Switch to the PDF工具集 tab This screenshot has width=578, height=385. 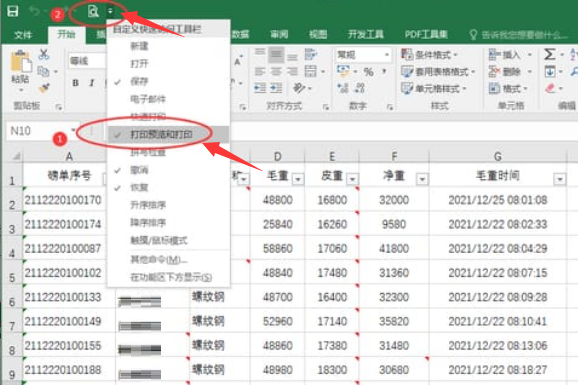point(426,35)
